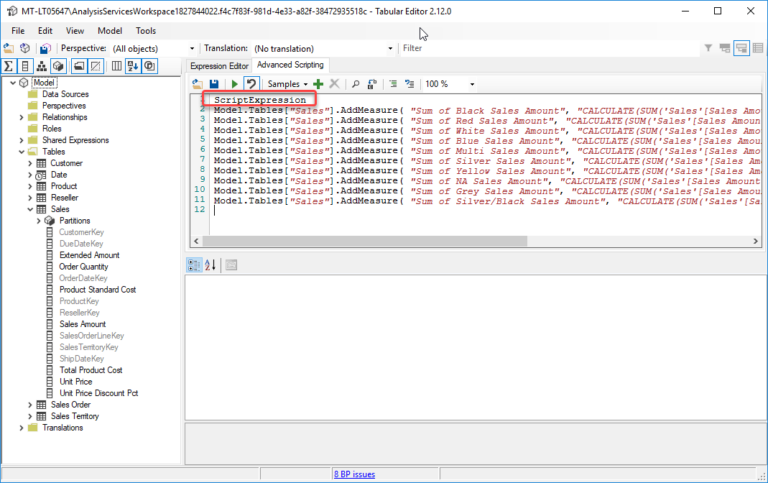Open the Tools menu

point(146,30)
